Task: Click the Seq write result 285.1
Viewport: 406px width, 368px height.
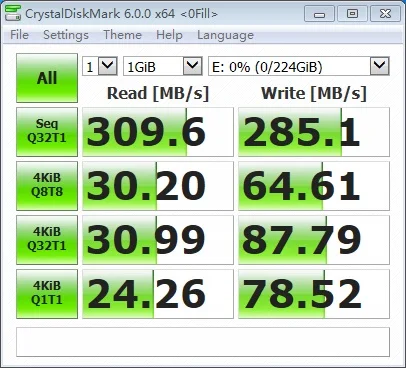Action: 314,132
